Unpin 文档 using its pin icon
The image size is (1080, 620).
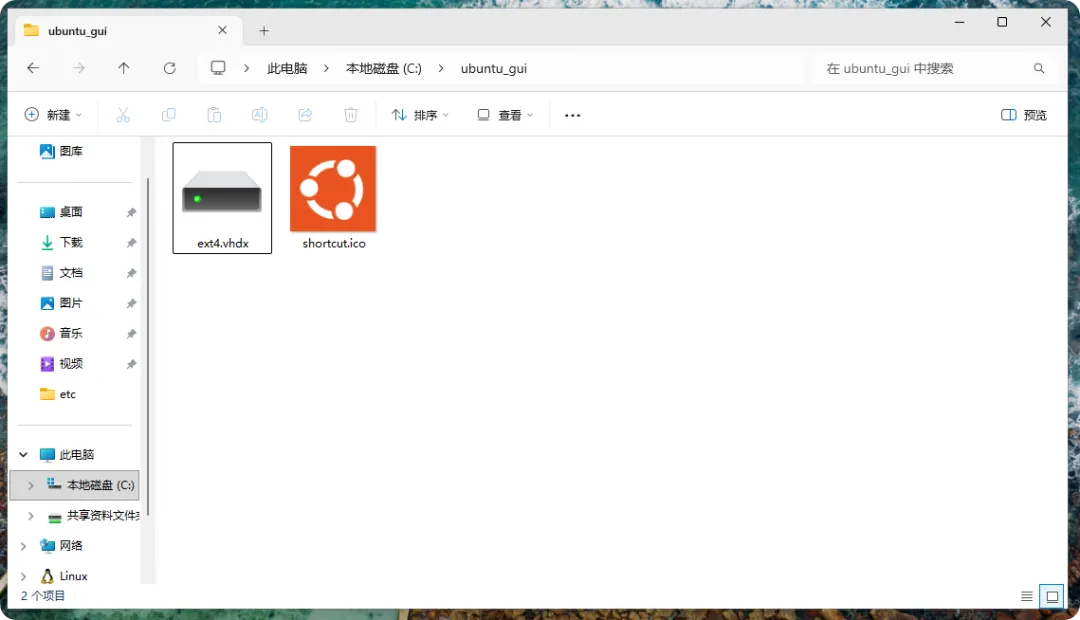point(131,273)
